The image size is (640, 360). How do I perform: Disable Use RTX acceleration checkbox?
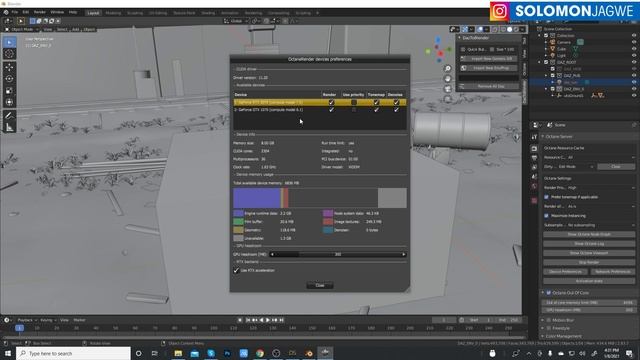236,270
